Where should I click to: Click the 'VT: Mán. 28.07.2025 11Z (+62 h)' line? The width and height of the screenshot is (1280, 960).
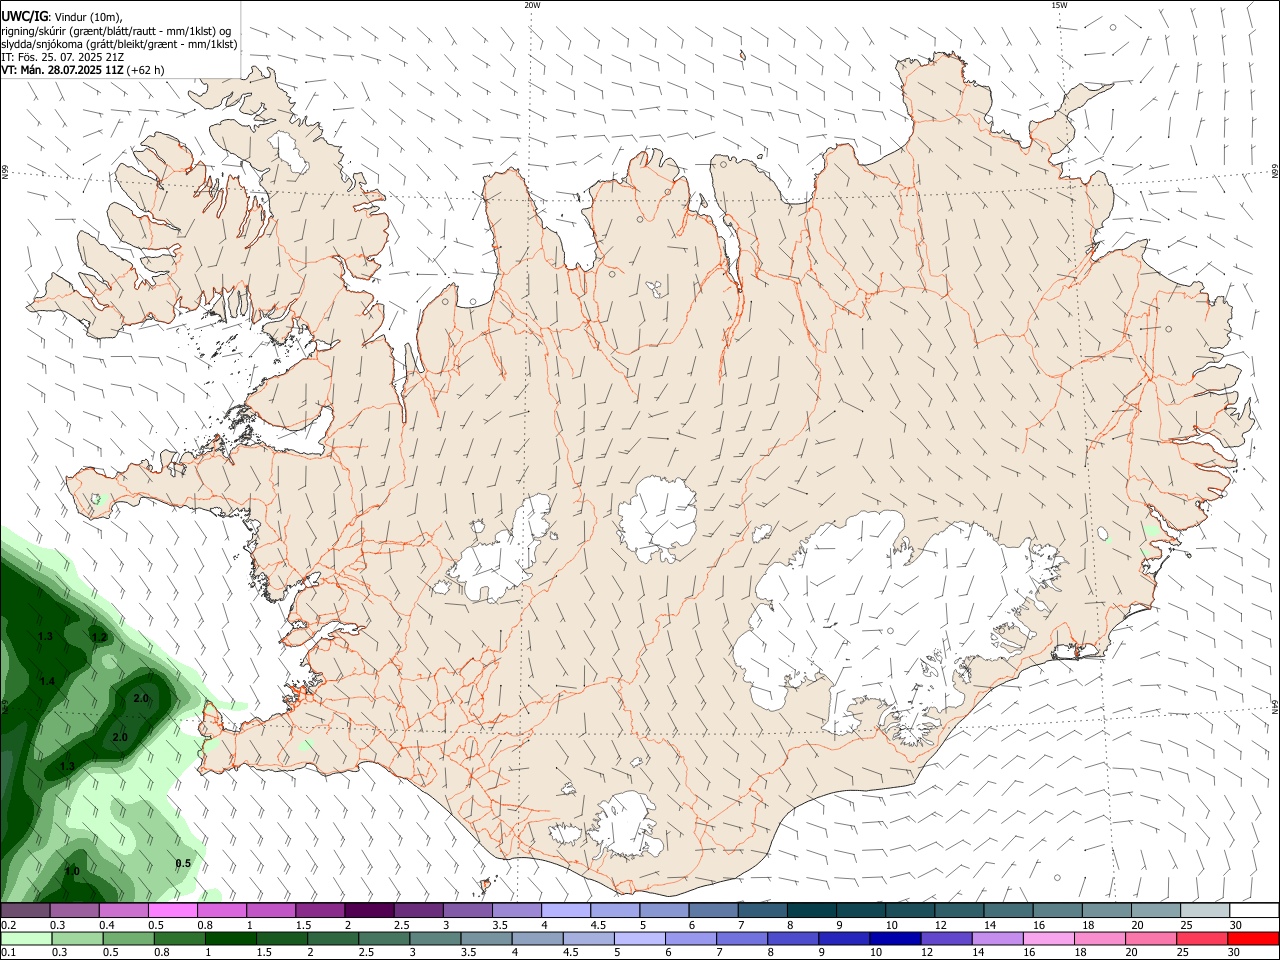pyautogui.click(x=83, y=70)
